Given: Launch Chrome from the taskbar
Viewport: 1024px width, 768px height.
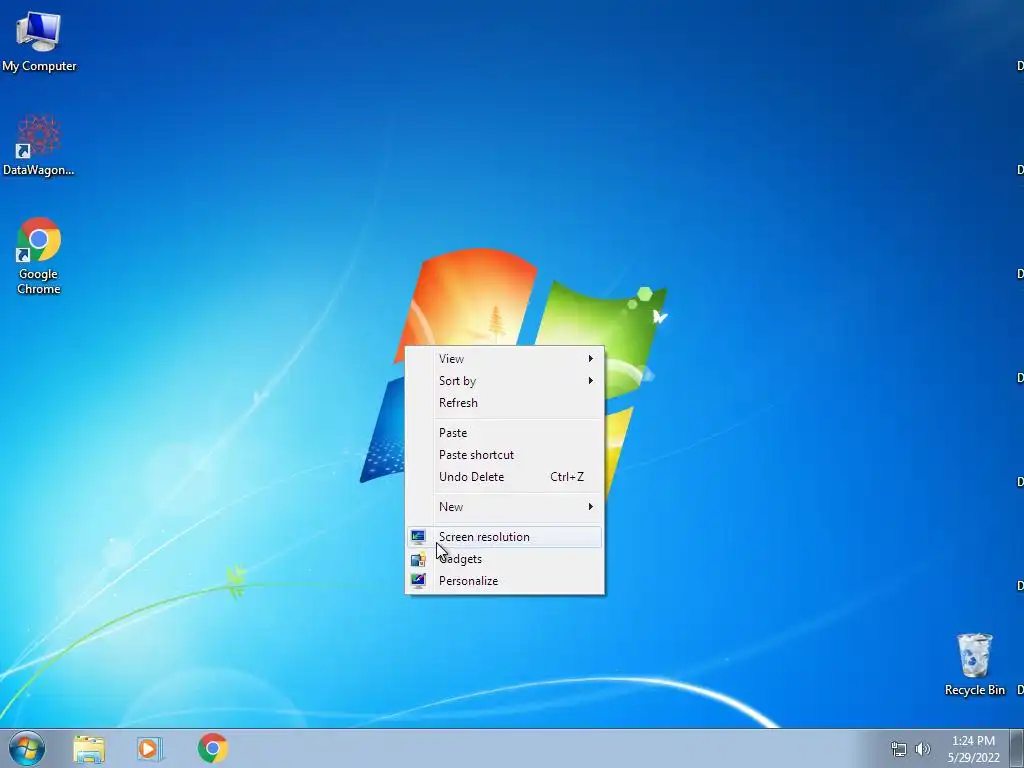Looking at the screenshot, I should pos(213,748).
